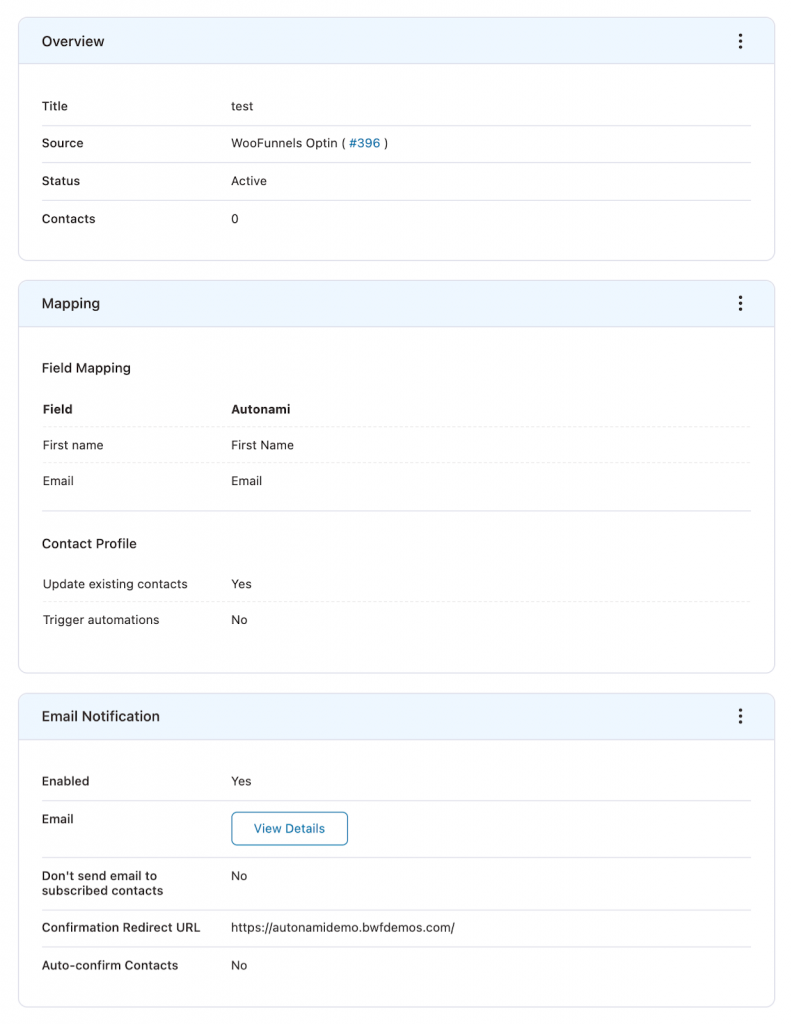This screenshot has width=792, height=1024.
Task: Click the First Name mapped value
Action: (262, 445)
